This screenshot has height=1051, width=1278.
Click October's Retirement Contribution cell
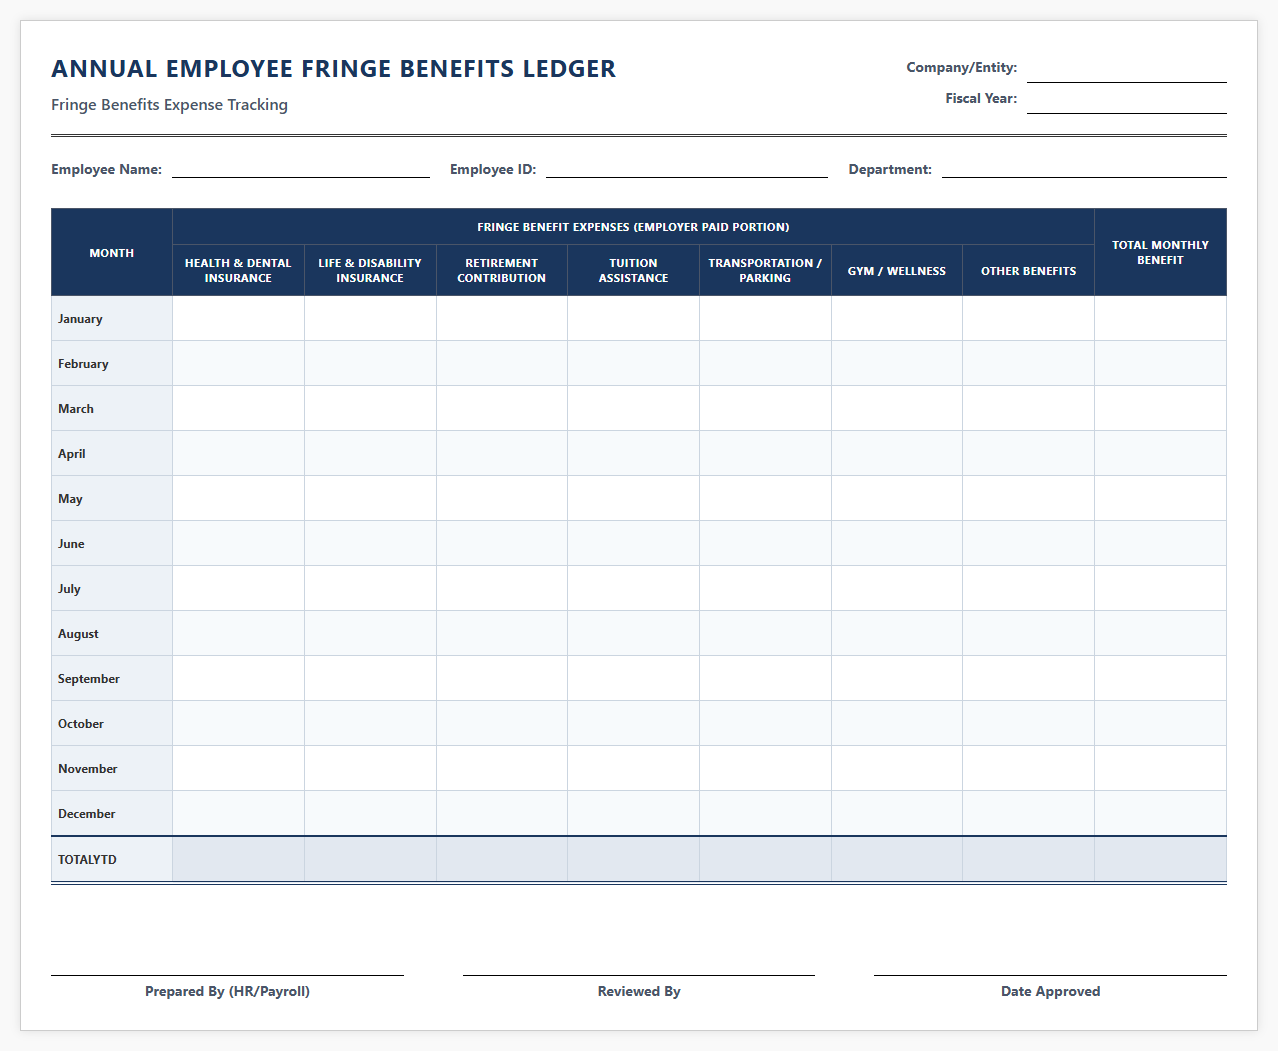point(502,723)
